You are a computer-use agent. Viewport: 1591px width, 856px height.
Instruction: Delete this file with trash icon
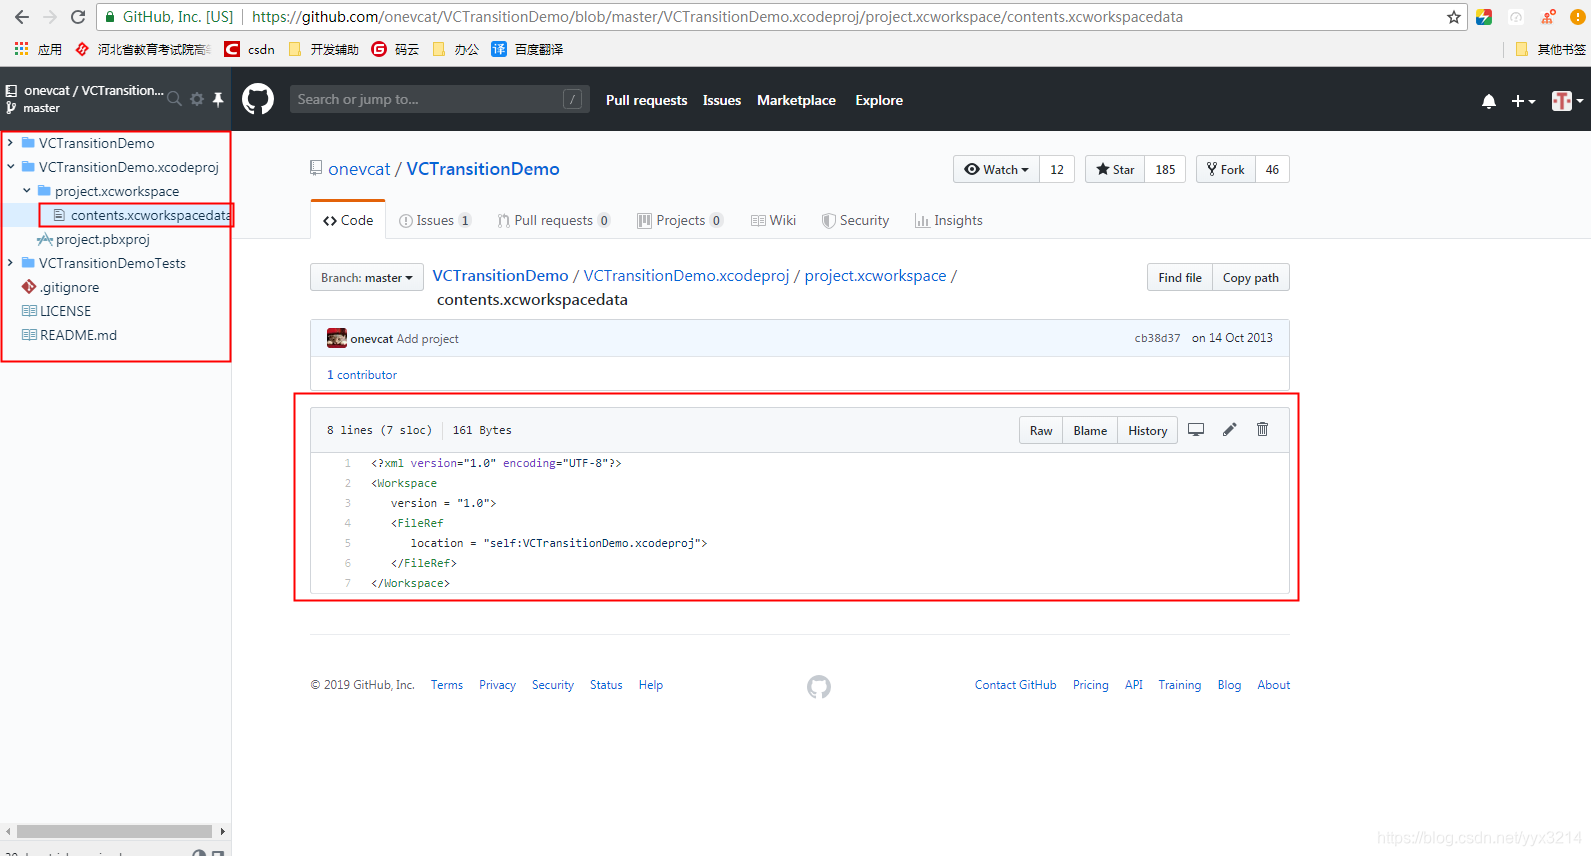click(x=1263, y=429)
